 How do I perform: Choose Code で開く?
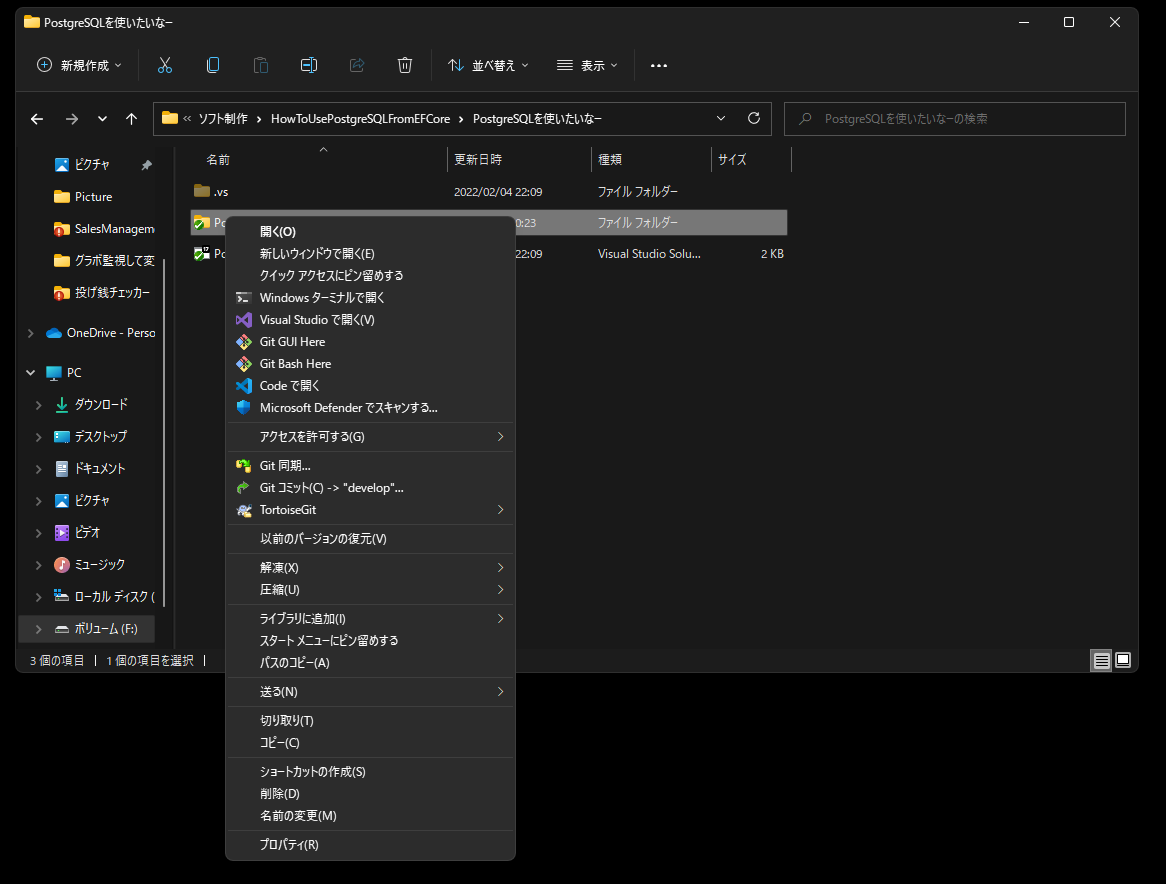point(370,386)
